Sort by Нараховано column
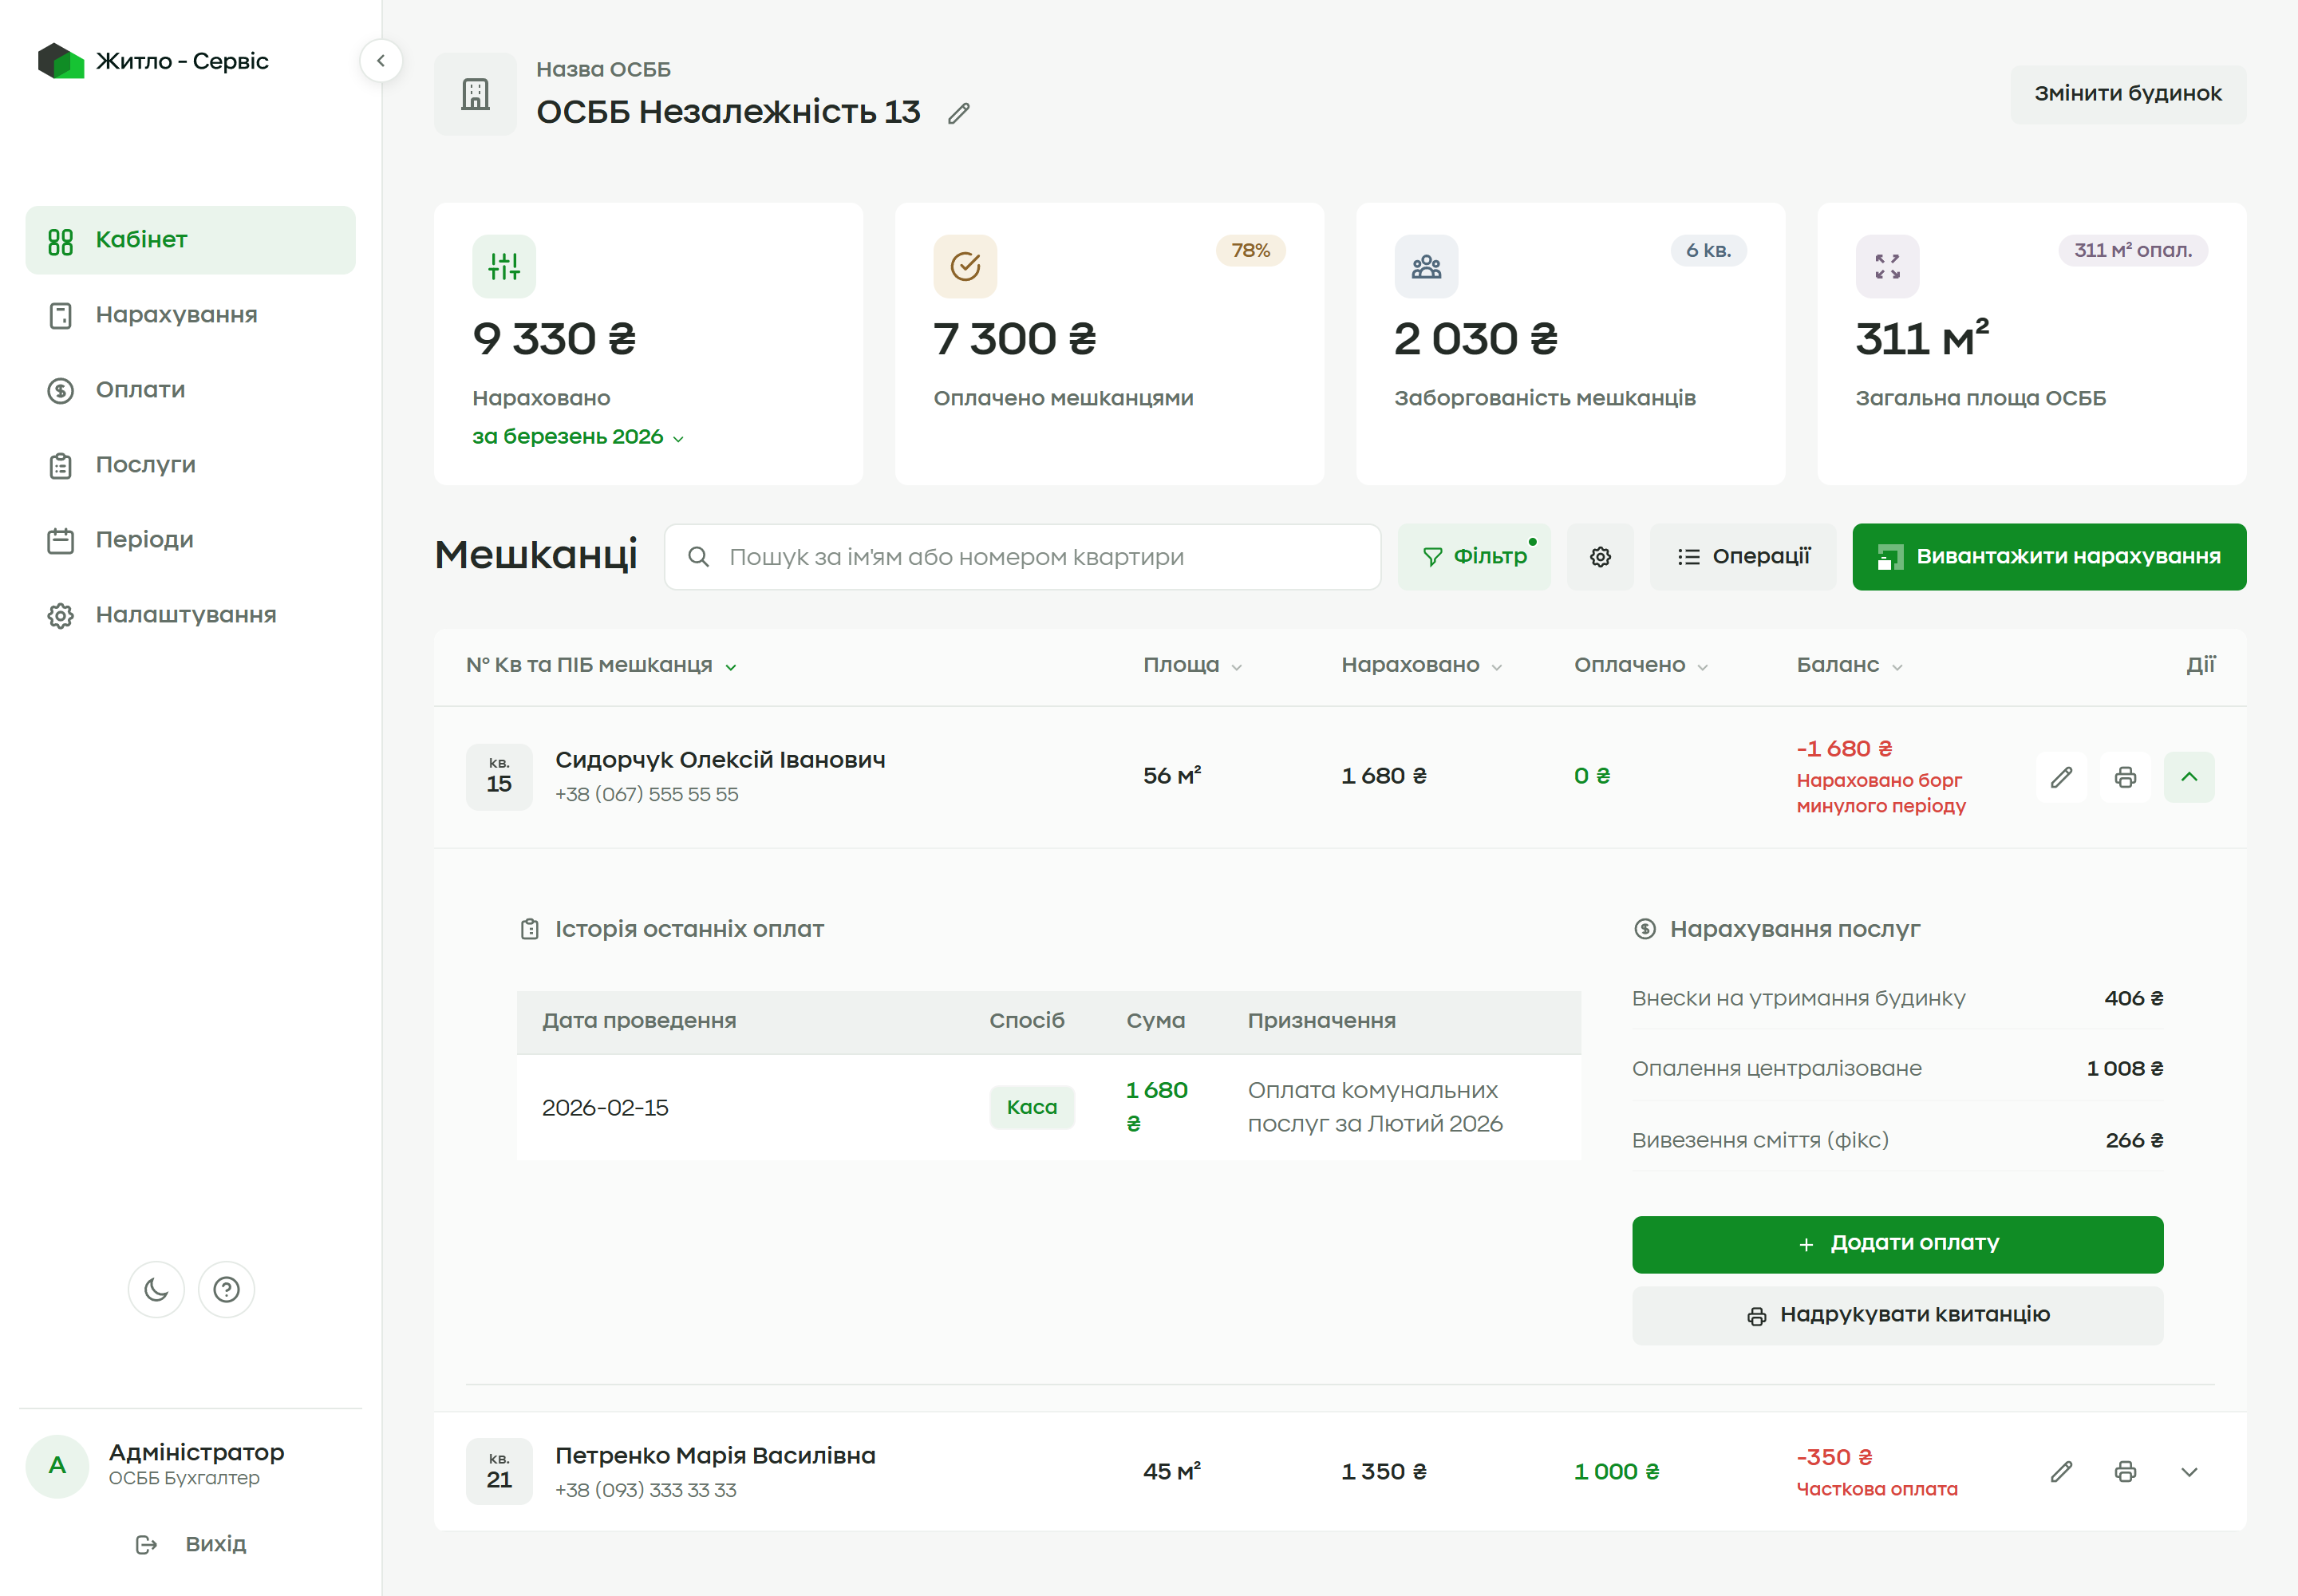The width and height of the screenshot is (2298, 1596). pos(1421,665)
